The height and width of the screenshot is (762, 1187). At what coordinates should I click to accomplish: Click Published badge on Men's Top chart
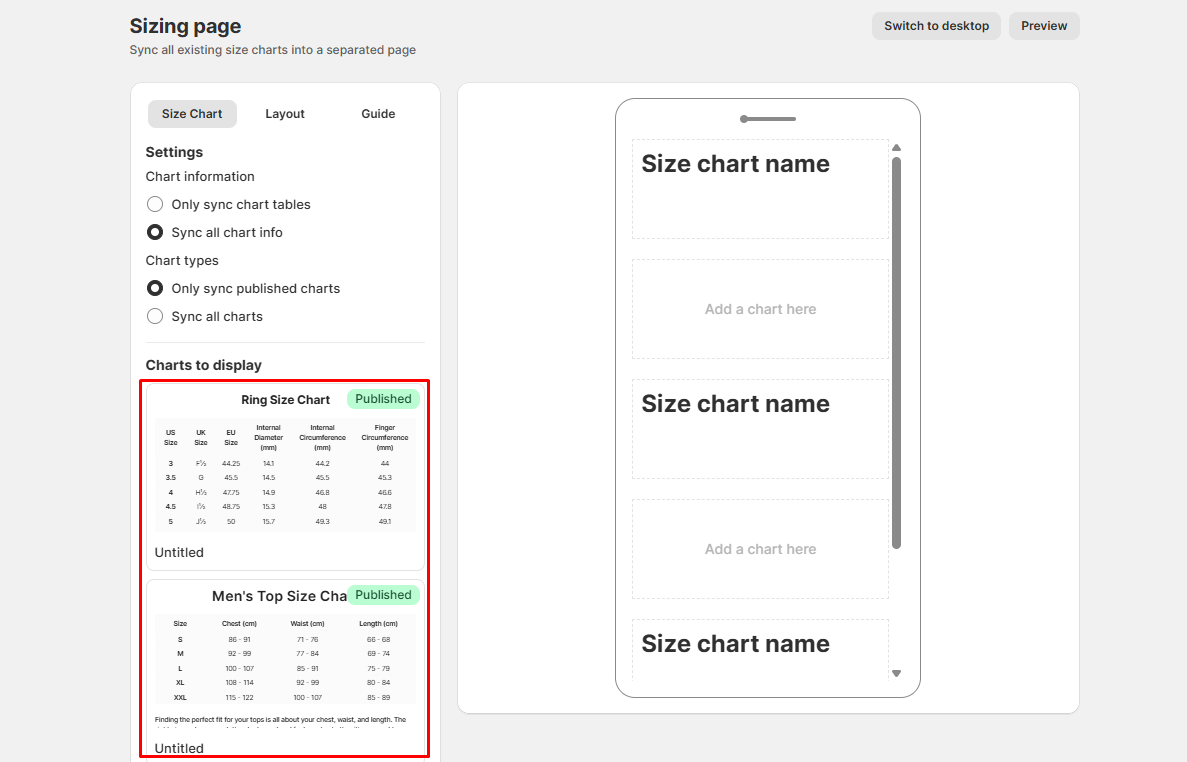383,595
